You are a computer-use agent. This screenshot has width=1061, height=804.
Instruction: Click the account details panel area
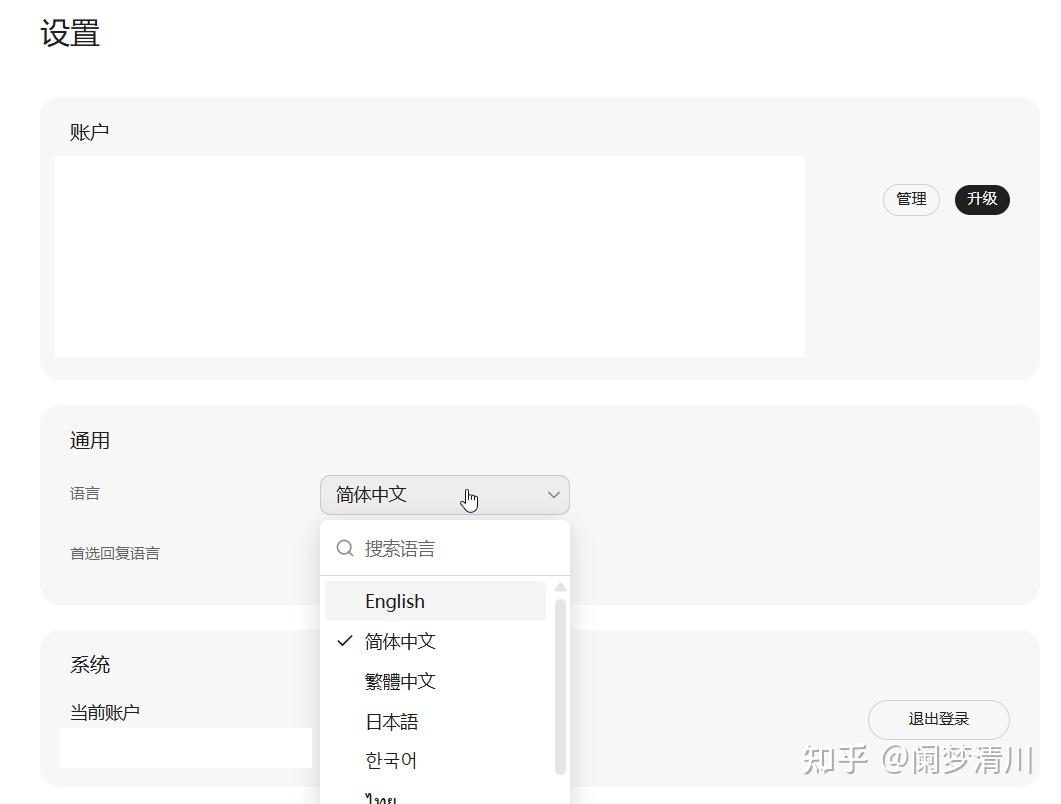(x=430, y=256)
